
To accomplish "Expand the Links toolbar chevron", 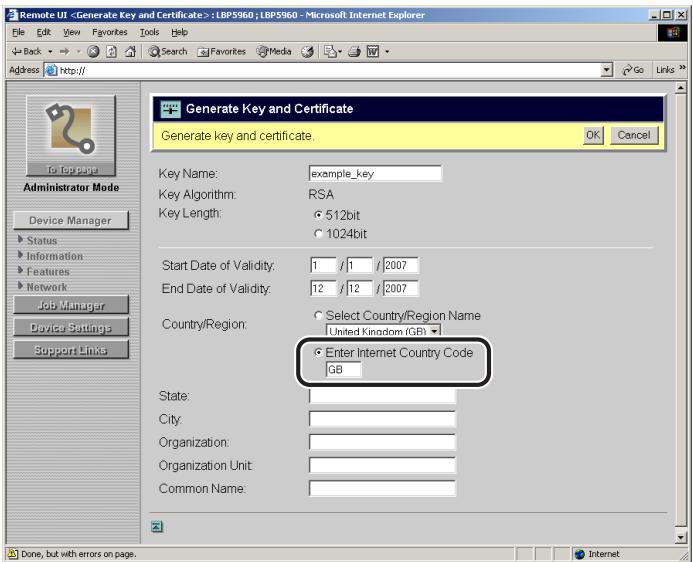I will pyautogui.click(x=682, y=68).
